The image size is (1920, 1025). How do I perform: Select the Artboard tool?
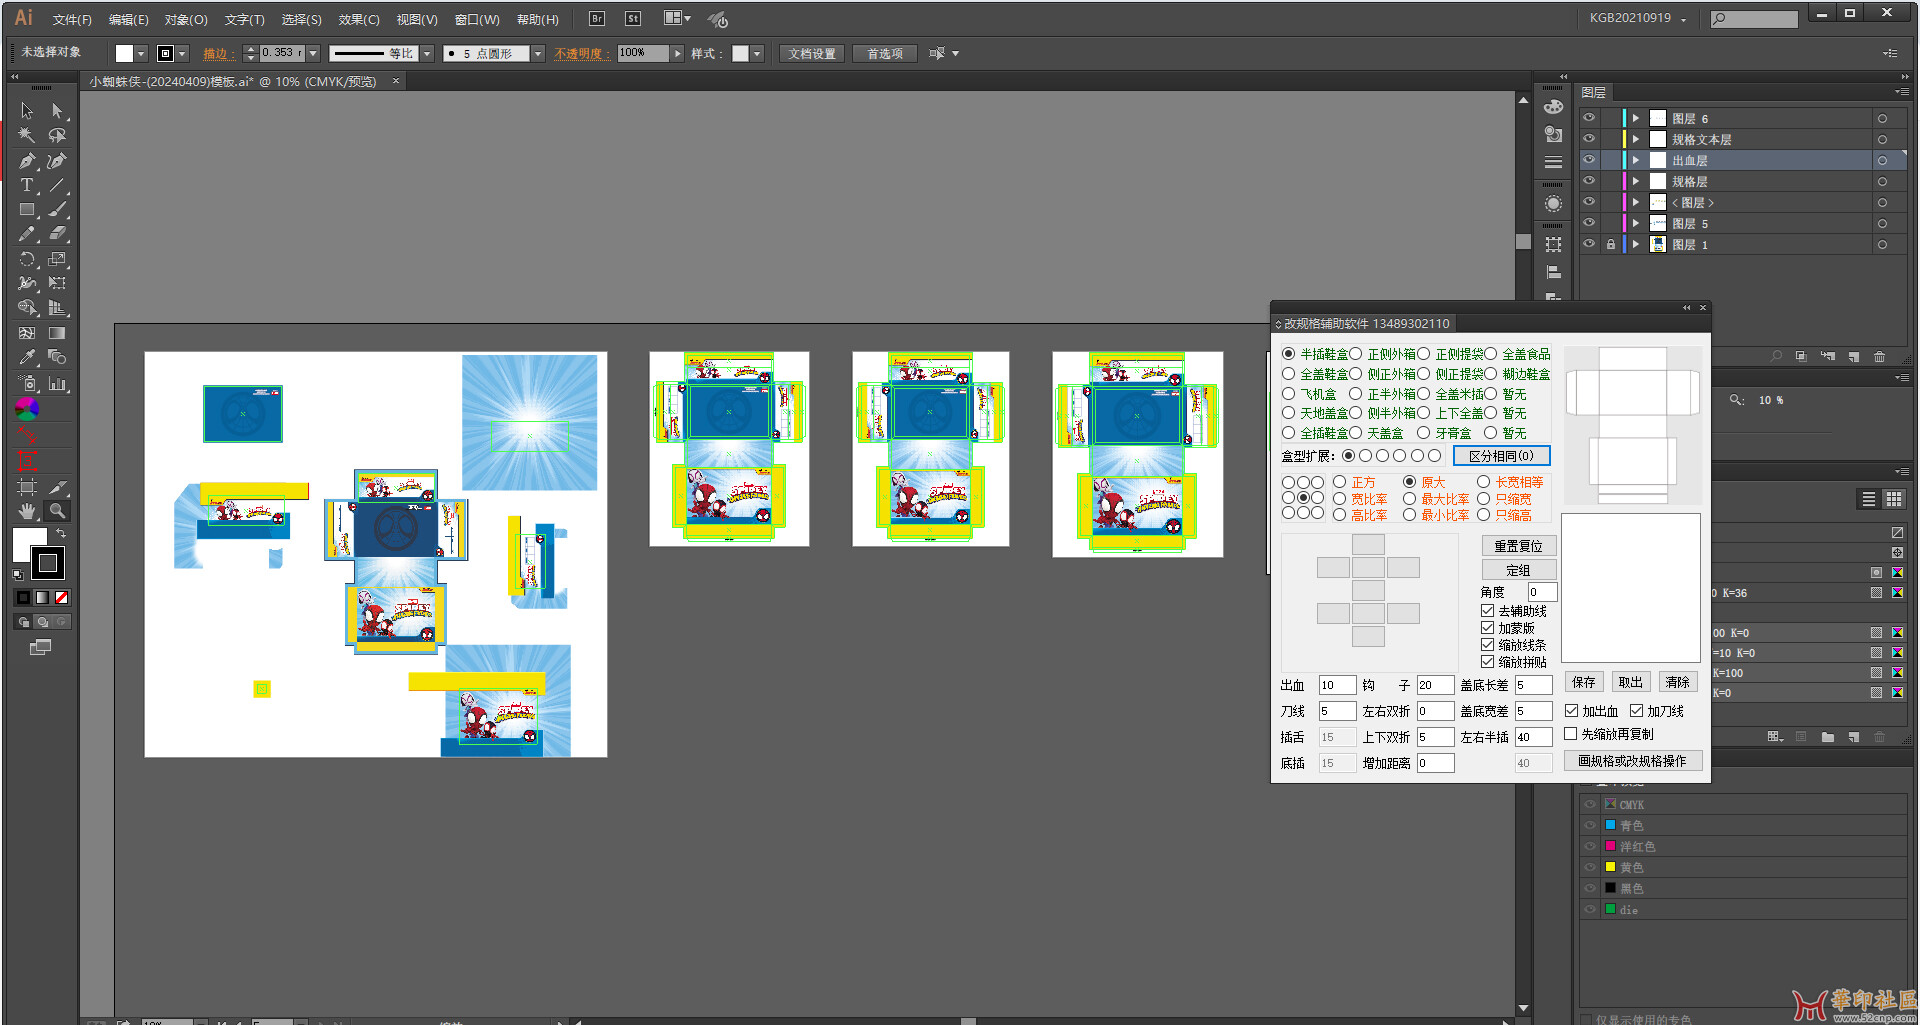coord(27,487)
